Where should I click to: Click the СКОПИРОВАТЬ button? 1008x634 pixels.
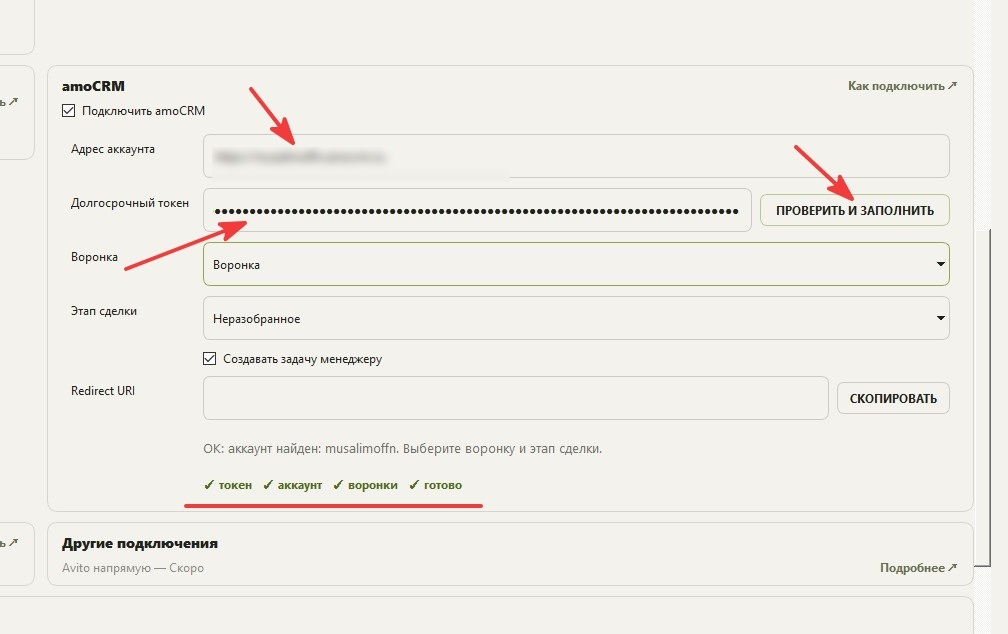coord(893,398)
